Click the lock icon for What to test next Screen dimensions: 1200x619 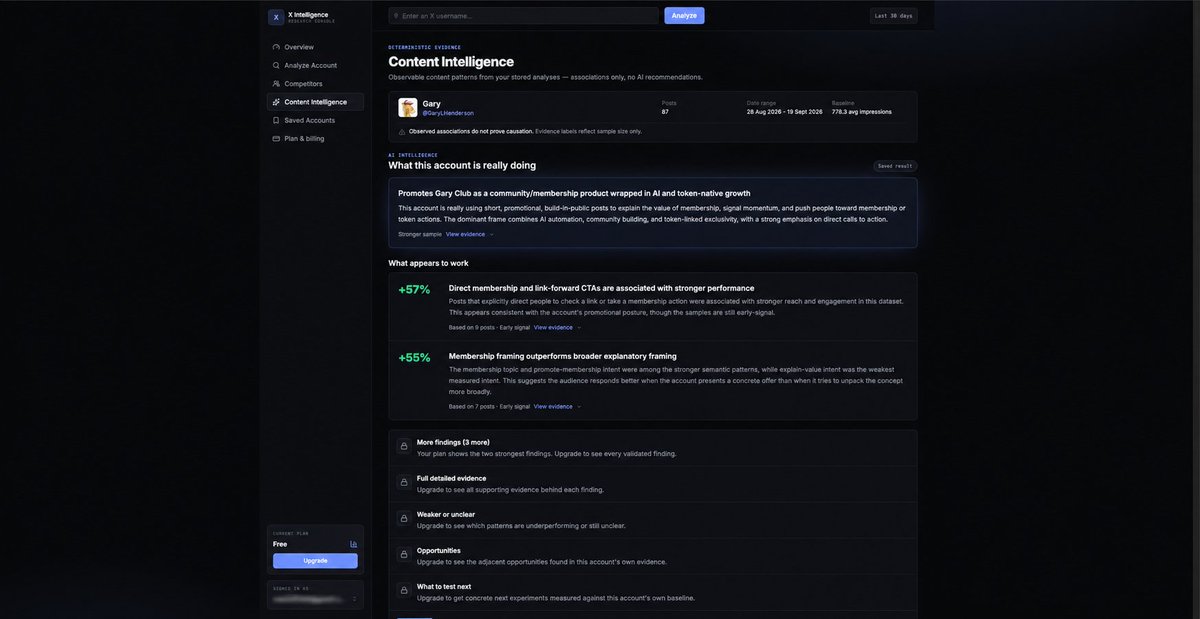coord(404,591)
